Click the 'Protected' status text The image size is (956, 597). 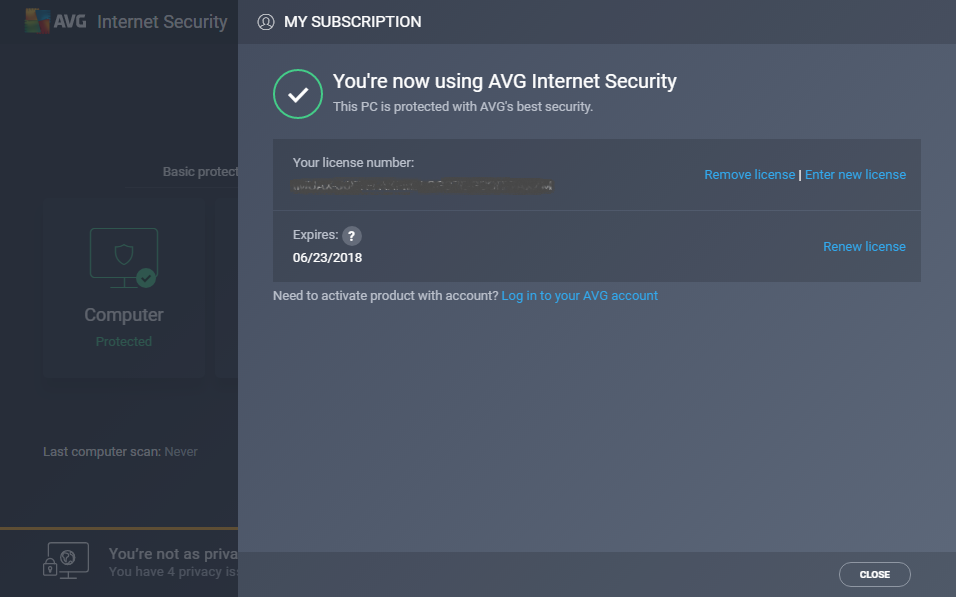(x=124, y=341)
